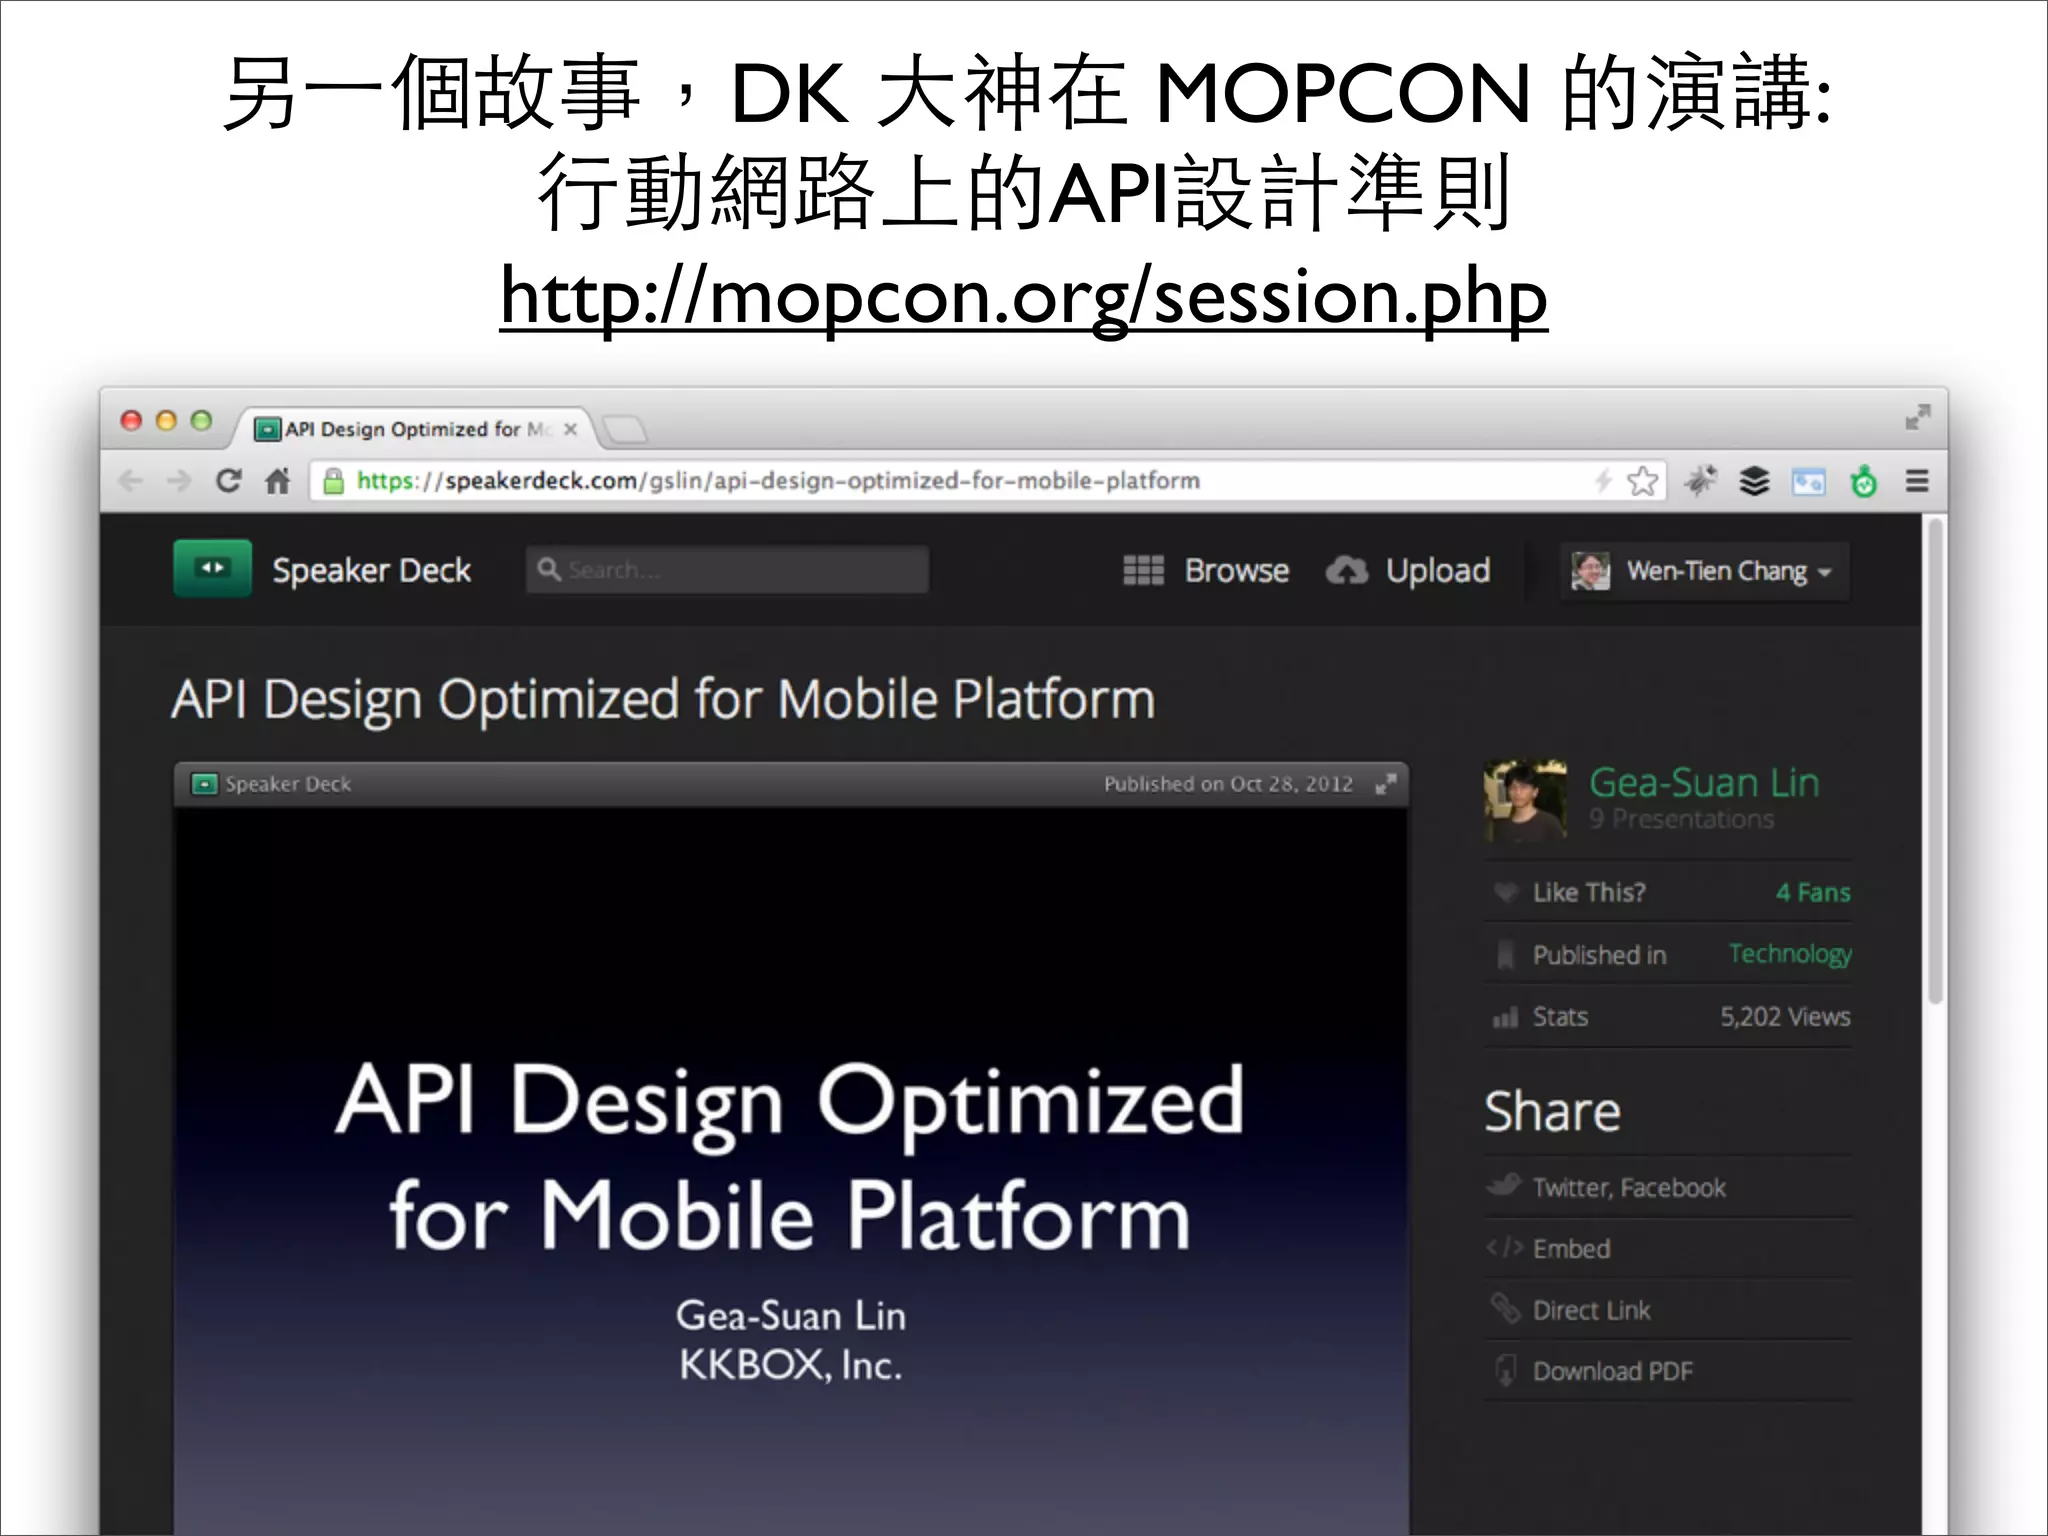Screen dimensions: 2048x1536
Task: Click the Like This? heart button
Action: tap(1504, 892)
